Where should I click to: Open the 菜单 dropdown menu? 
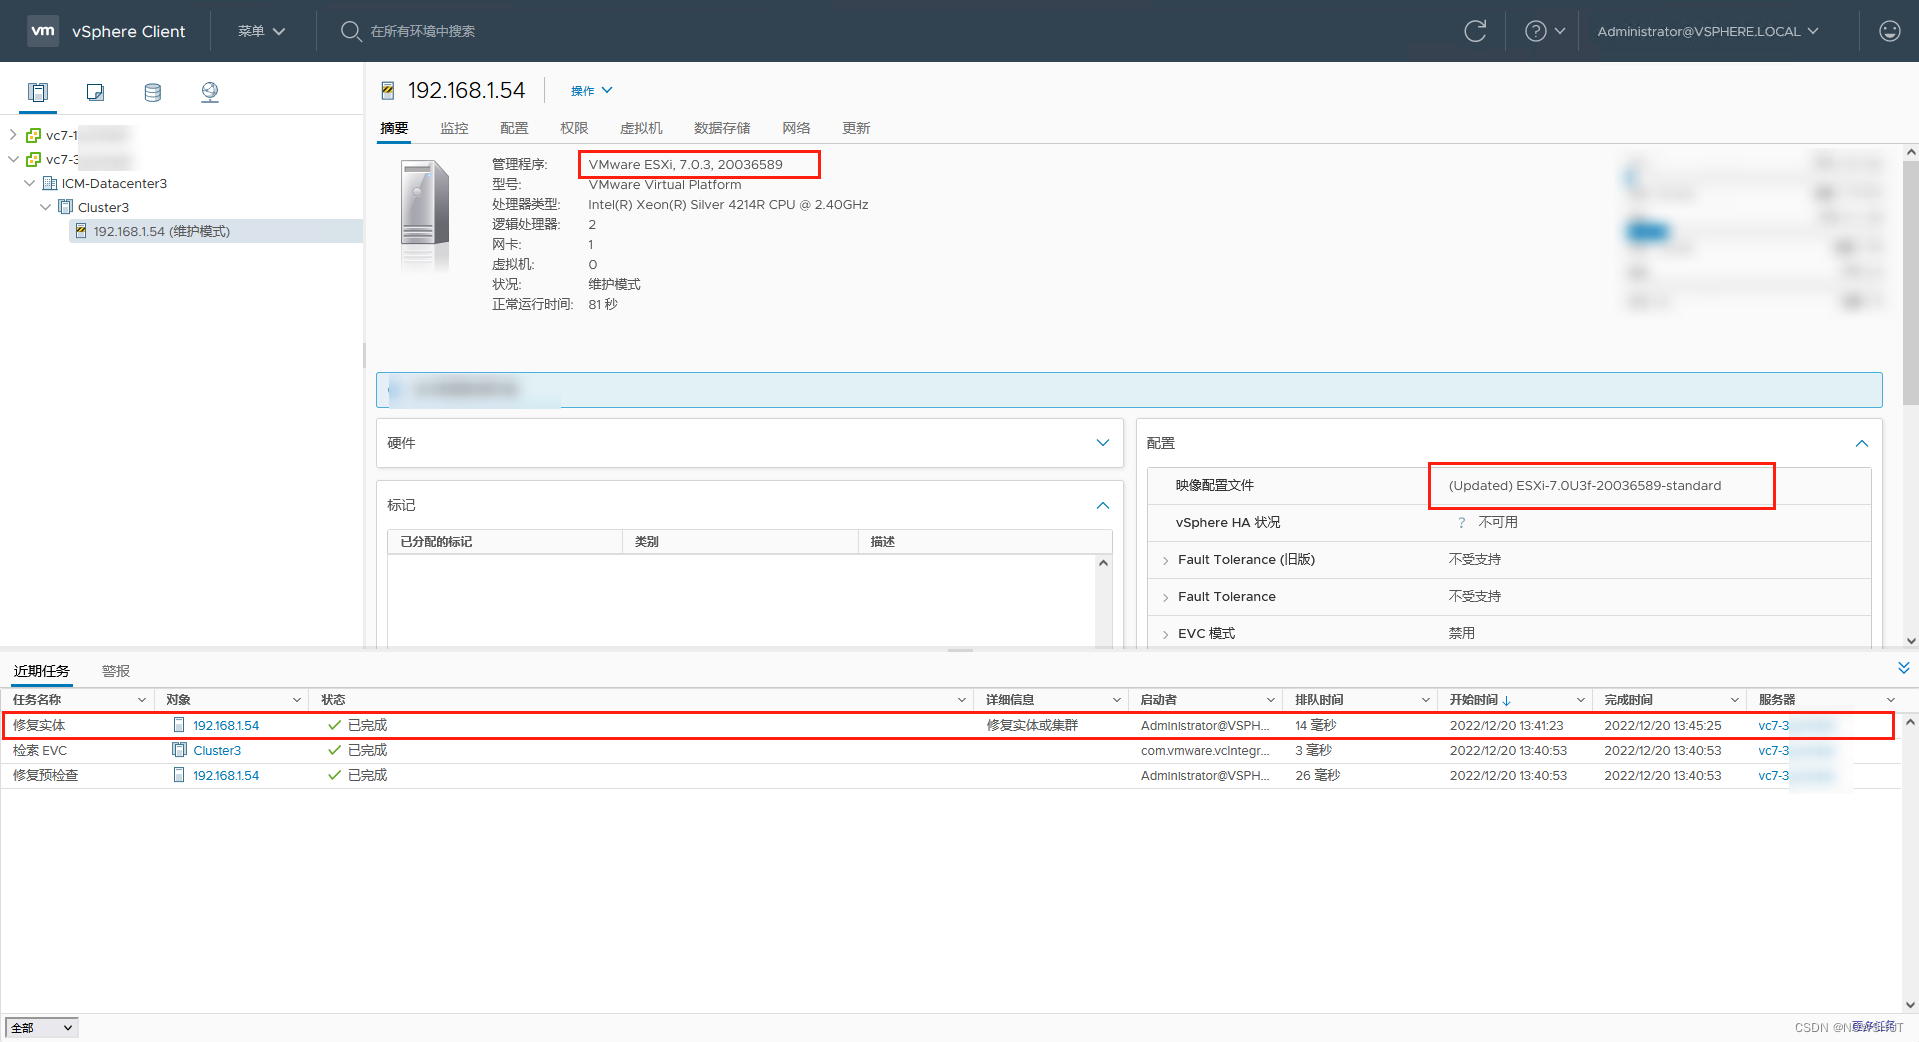coord(261,31)
